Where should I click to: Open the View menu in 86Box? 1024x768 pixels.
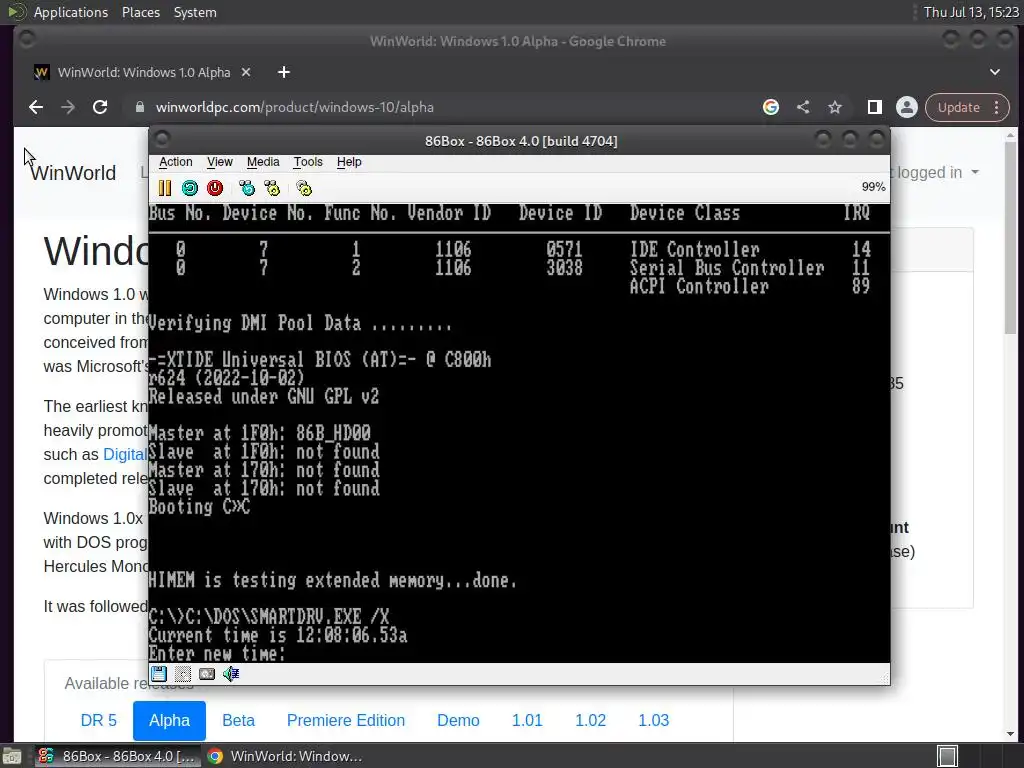coord(219,162)
